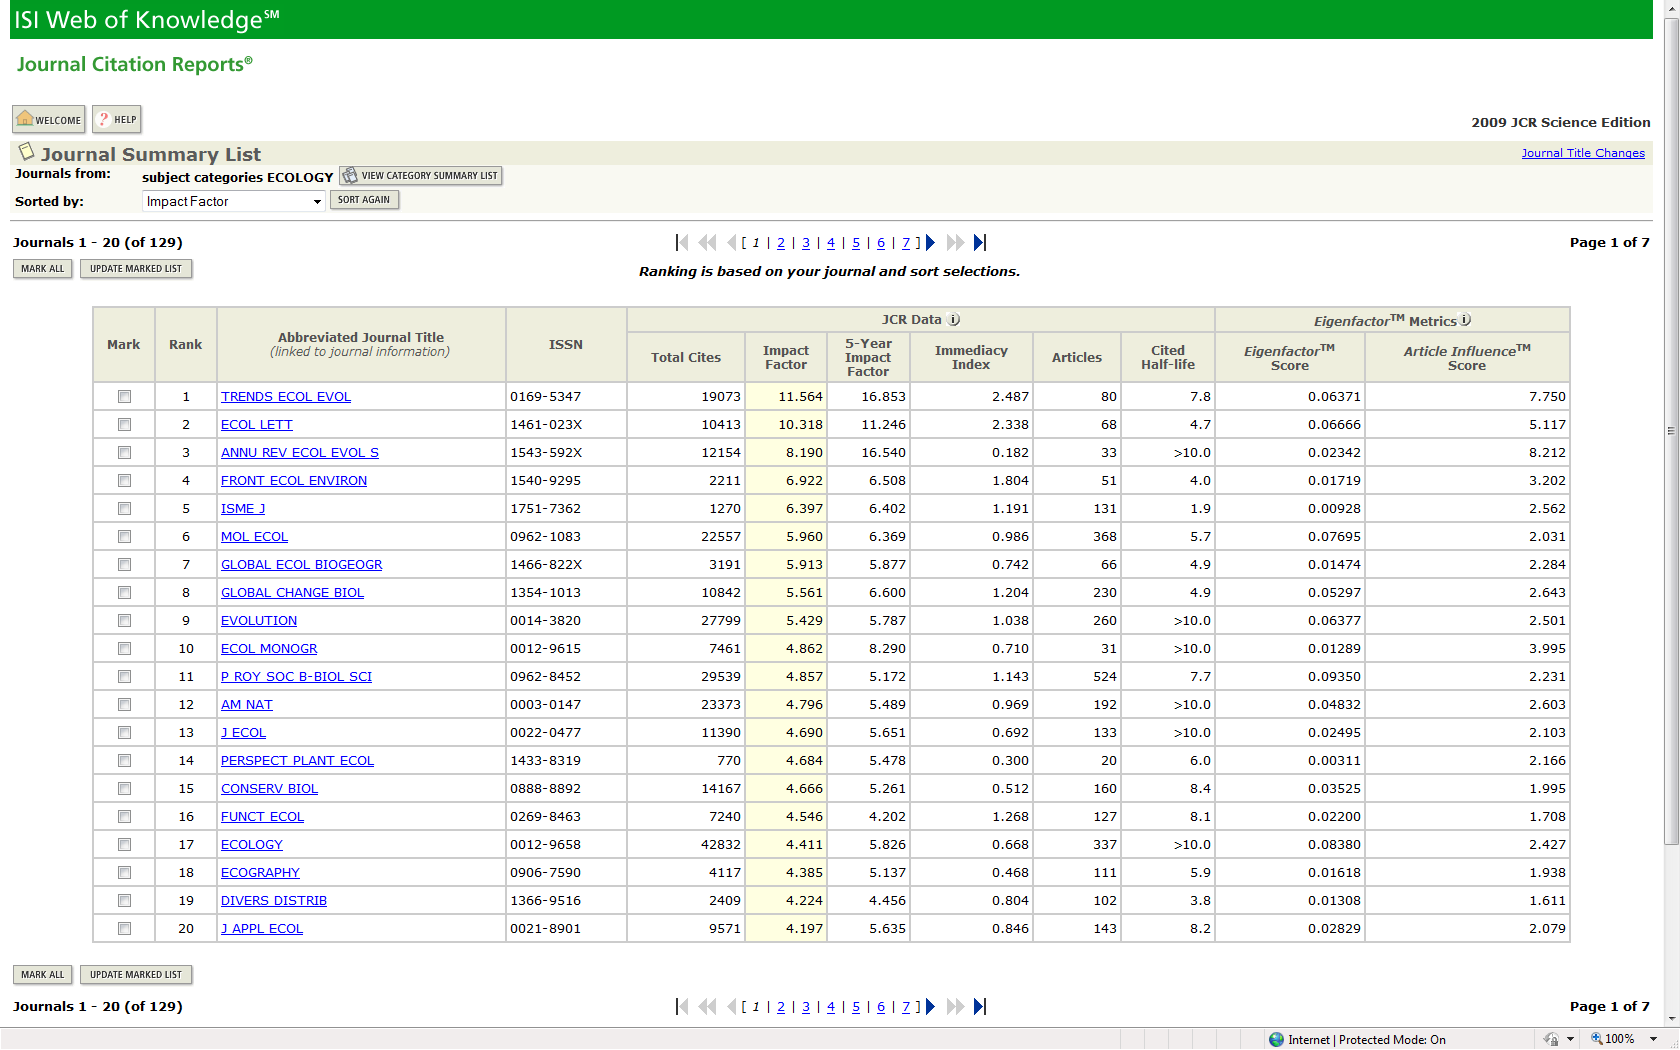The height and width of the screenshot is (1050, 1680).
Task: Open FRONT ECOL ENVIRON journal link
Action: click(x=294, y=481)
